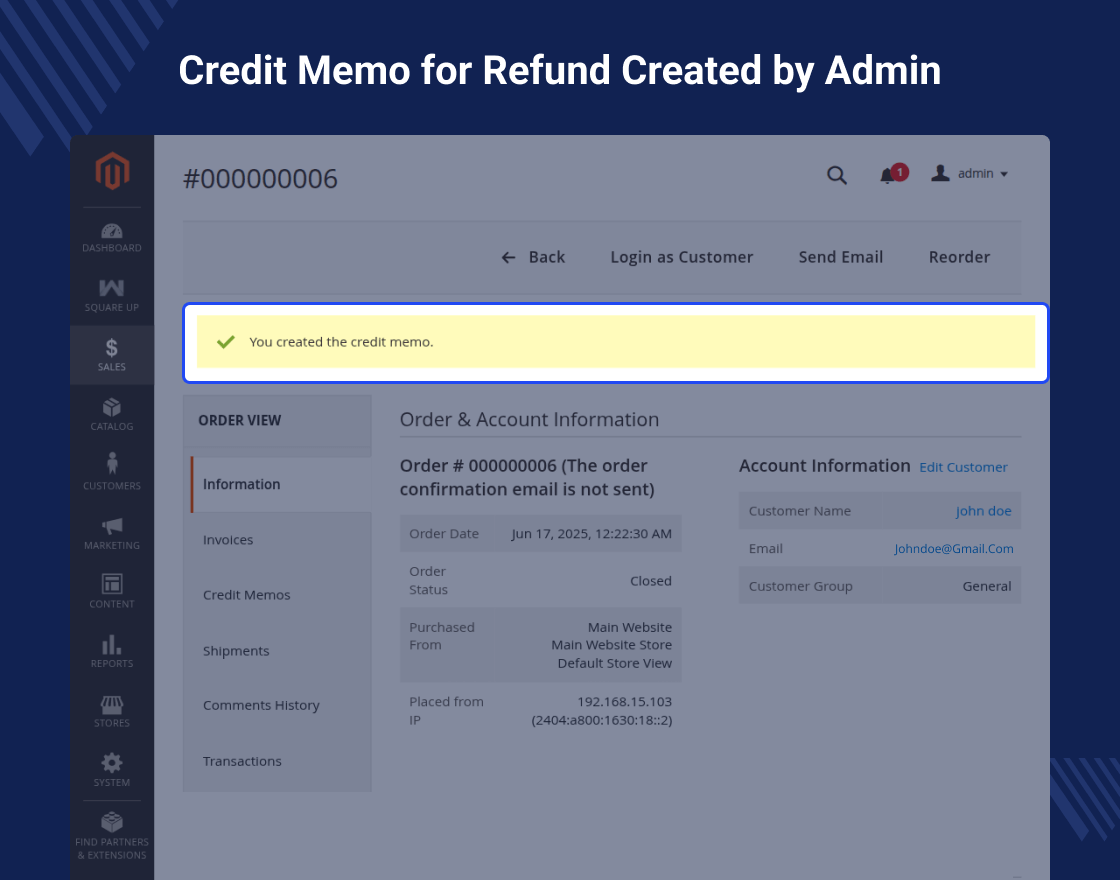Viewport: 1120px width, 880px height.
Task: Click the Magento logo icon
Action: click(112, 172)
